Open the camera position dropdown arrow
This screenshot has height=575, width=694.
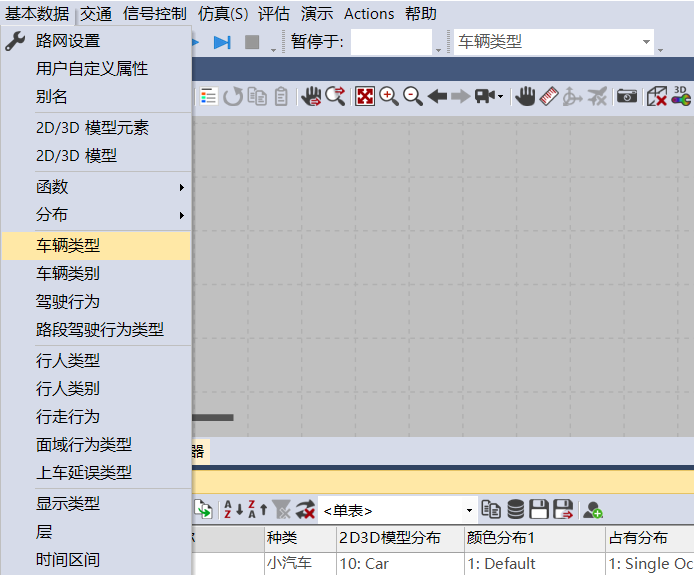click(501, 96)
